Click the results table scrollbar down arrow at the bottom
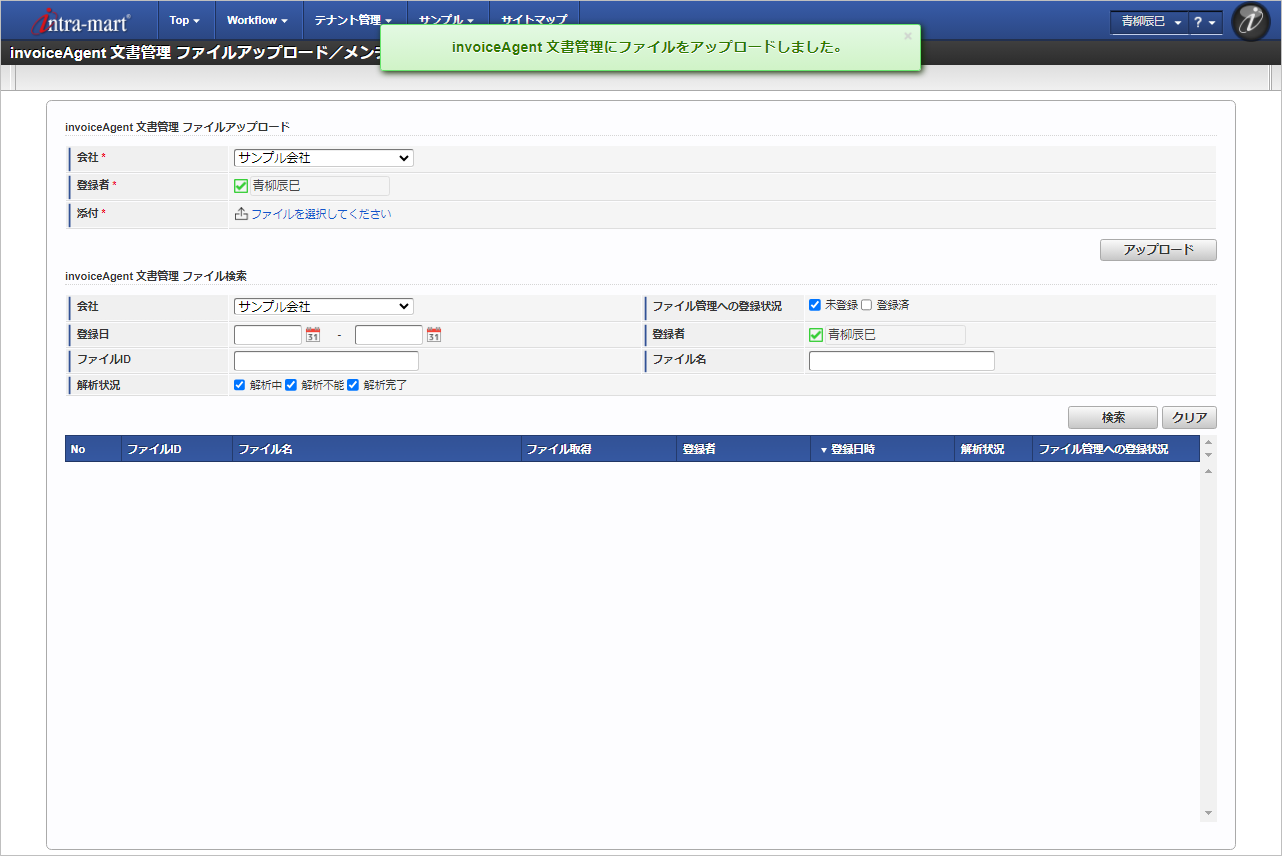The height and width of the screenshot is (856, 1282). click(1209, 813)
